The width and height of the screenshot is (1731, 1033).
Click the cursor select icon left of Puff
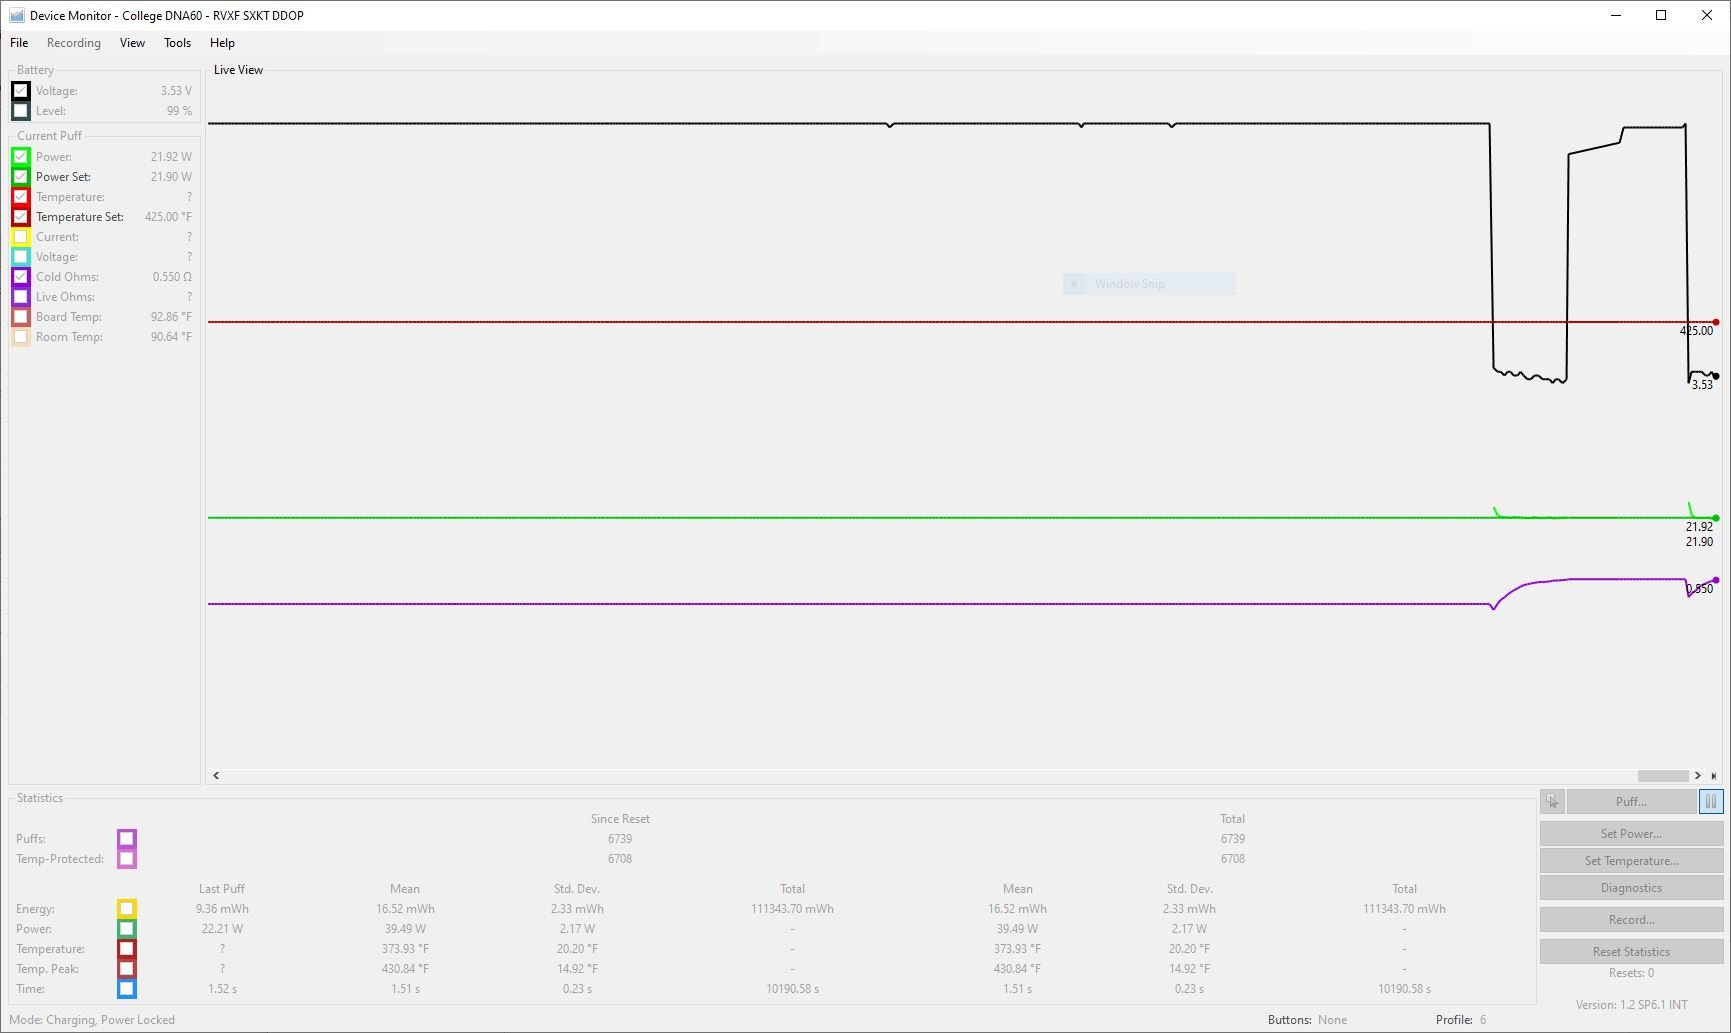(1552, 801)
